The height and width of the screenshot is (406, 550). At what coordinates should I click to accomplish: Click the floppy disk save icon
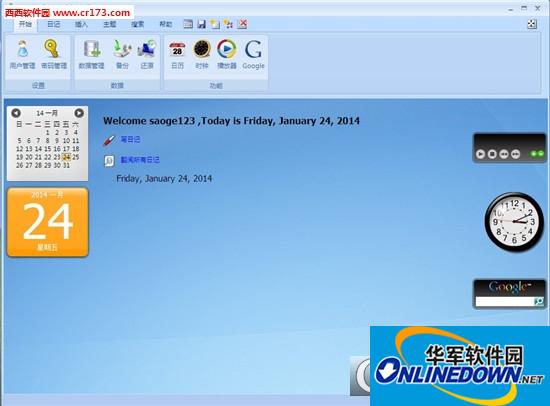201,24
